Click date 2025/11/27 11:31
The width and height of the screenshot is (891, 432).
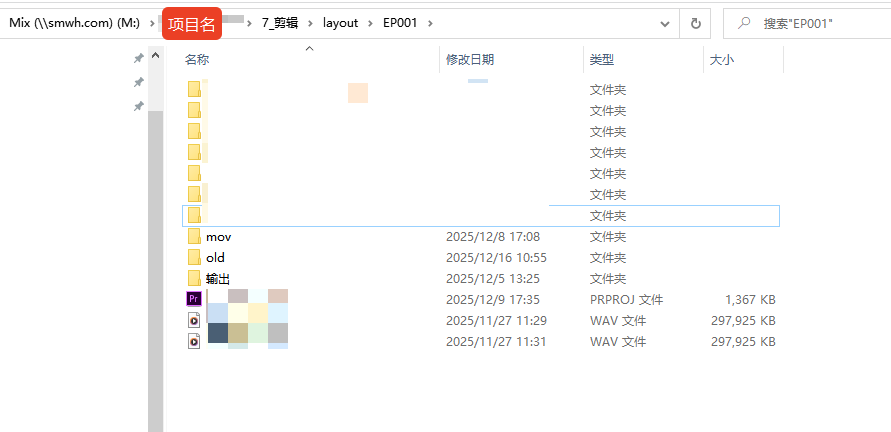tap(496, 342)
